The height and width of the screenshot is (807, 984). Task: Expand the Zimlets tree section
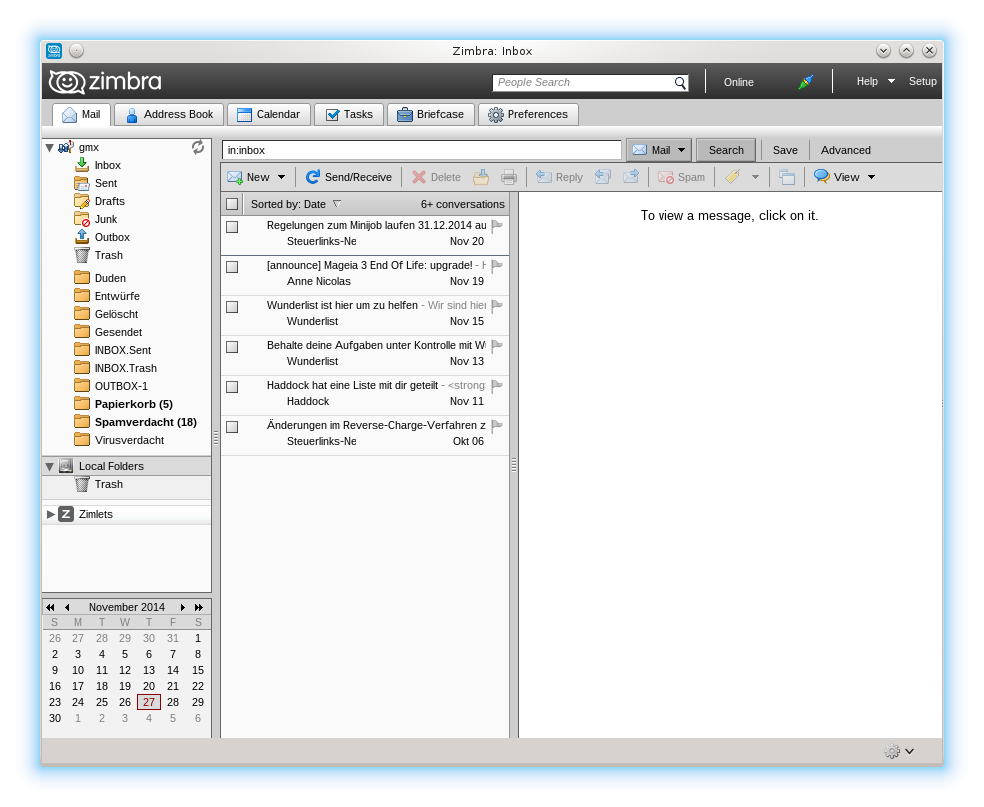(x=51, y=514)
